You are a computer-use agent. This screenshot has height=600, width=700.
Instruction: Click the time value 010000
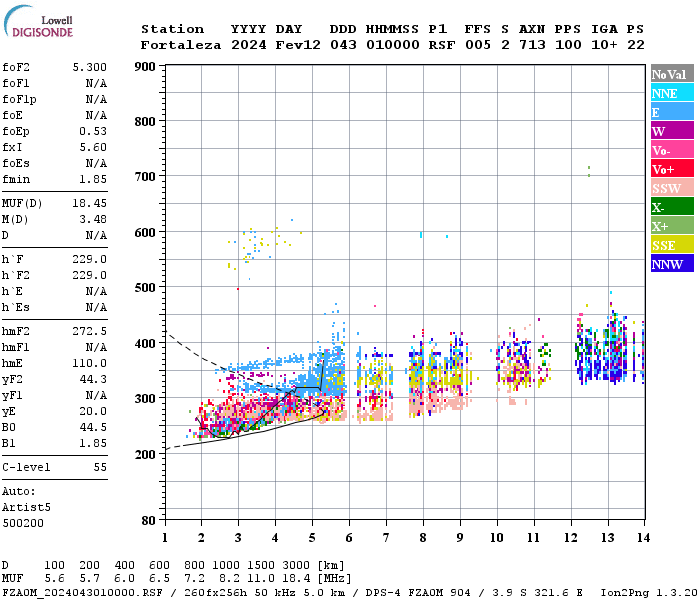pyautogui.click(x=393, y=45)
